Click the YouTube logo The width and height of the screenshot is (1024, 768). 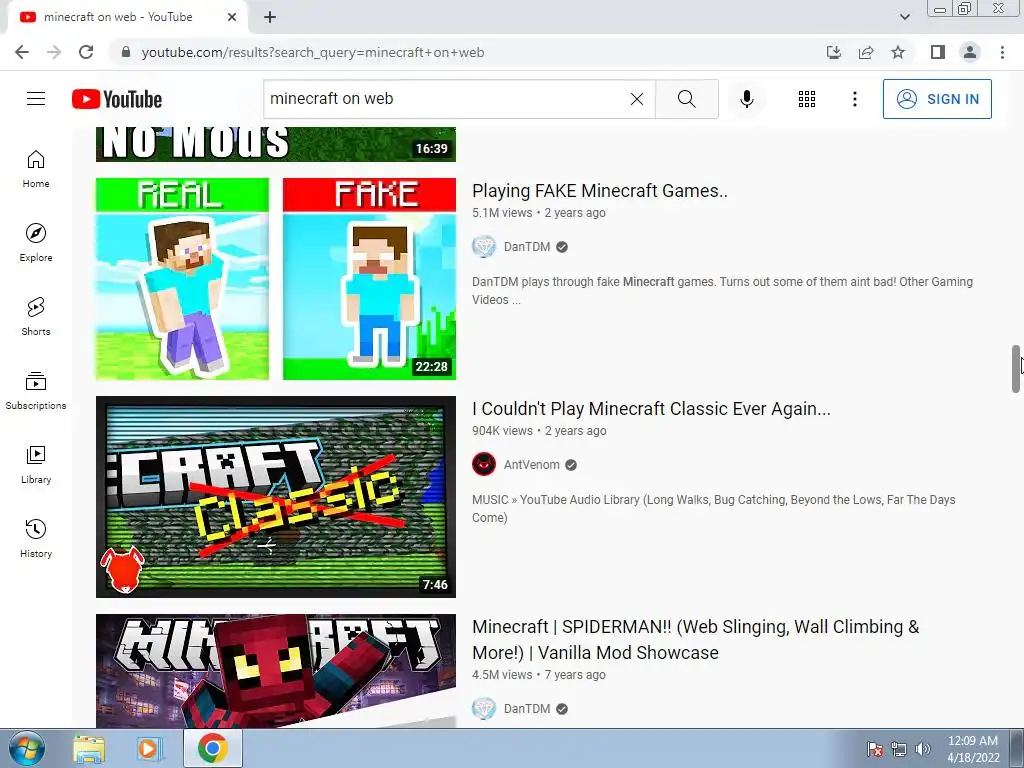117,99
